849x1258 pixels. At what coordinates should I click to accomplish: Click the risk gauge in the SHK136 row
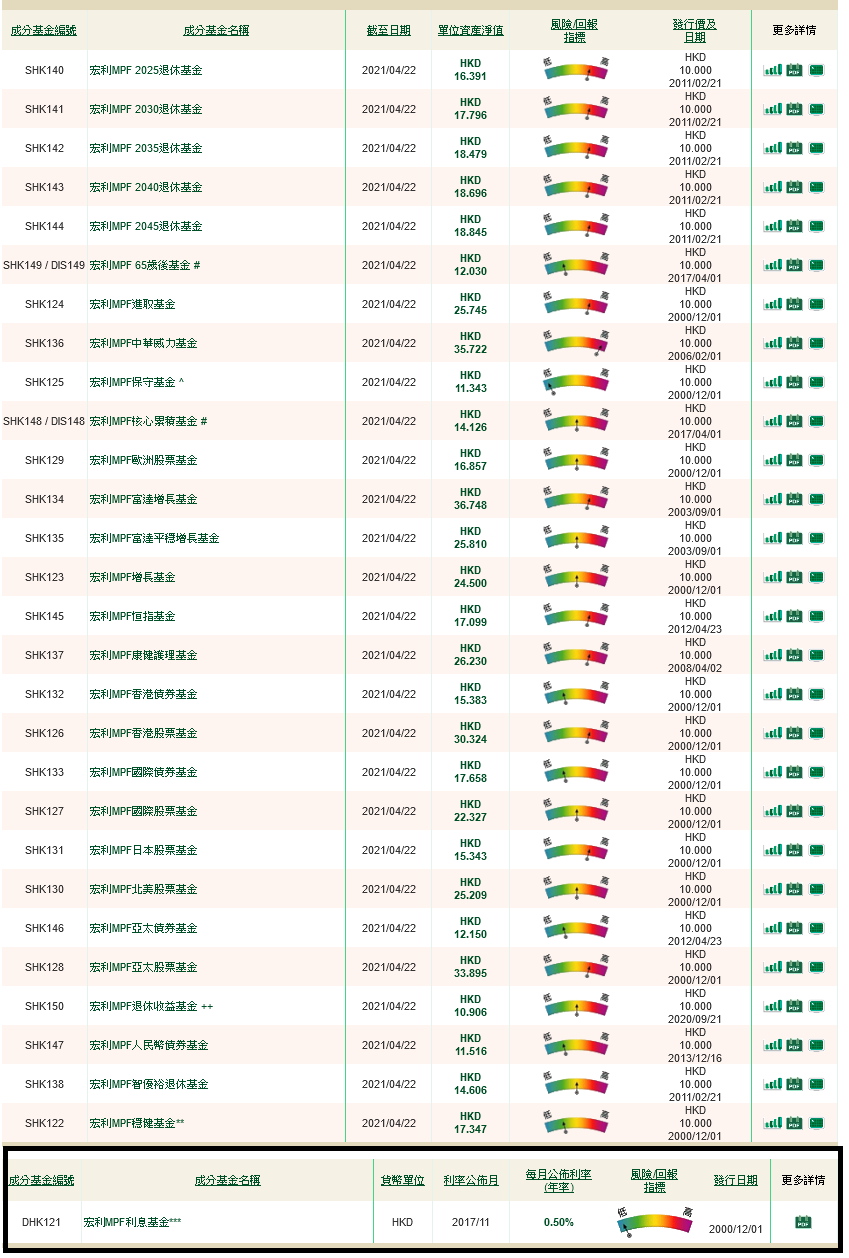pos(576,343)
